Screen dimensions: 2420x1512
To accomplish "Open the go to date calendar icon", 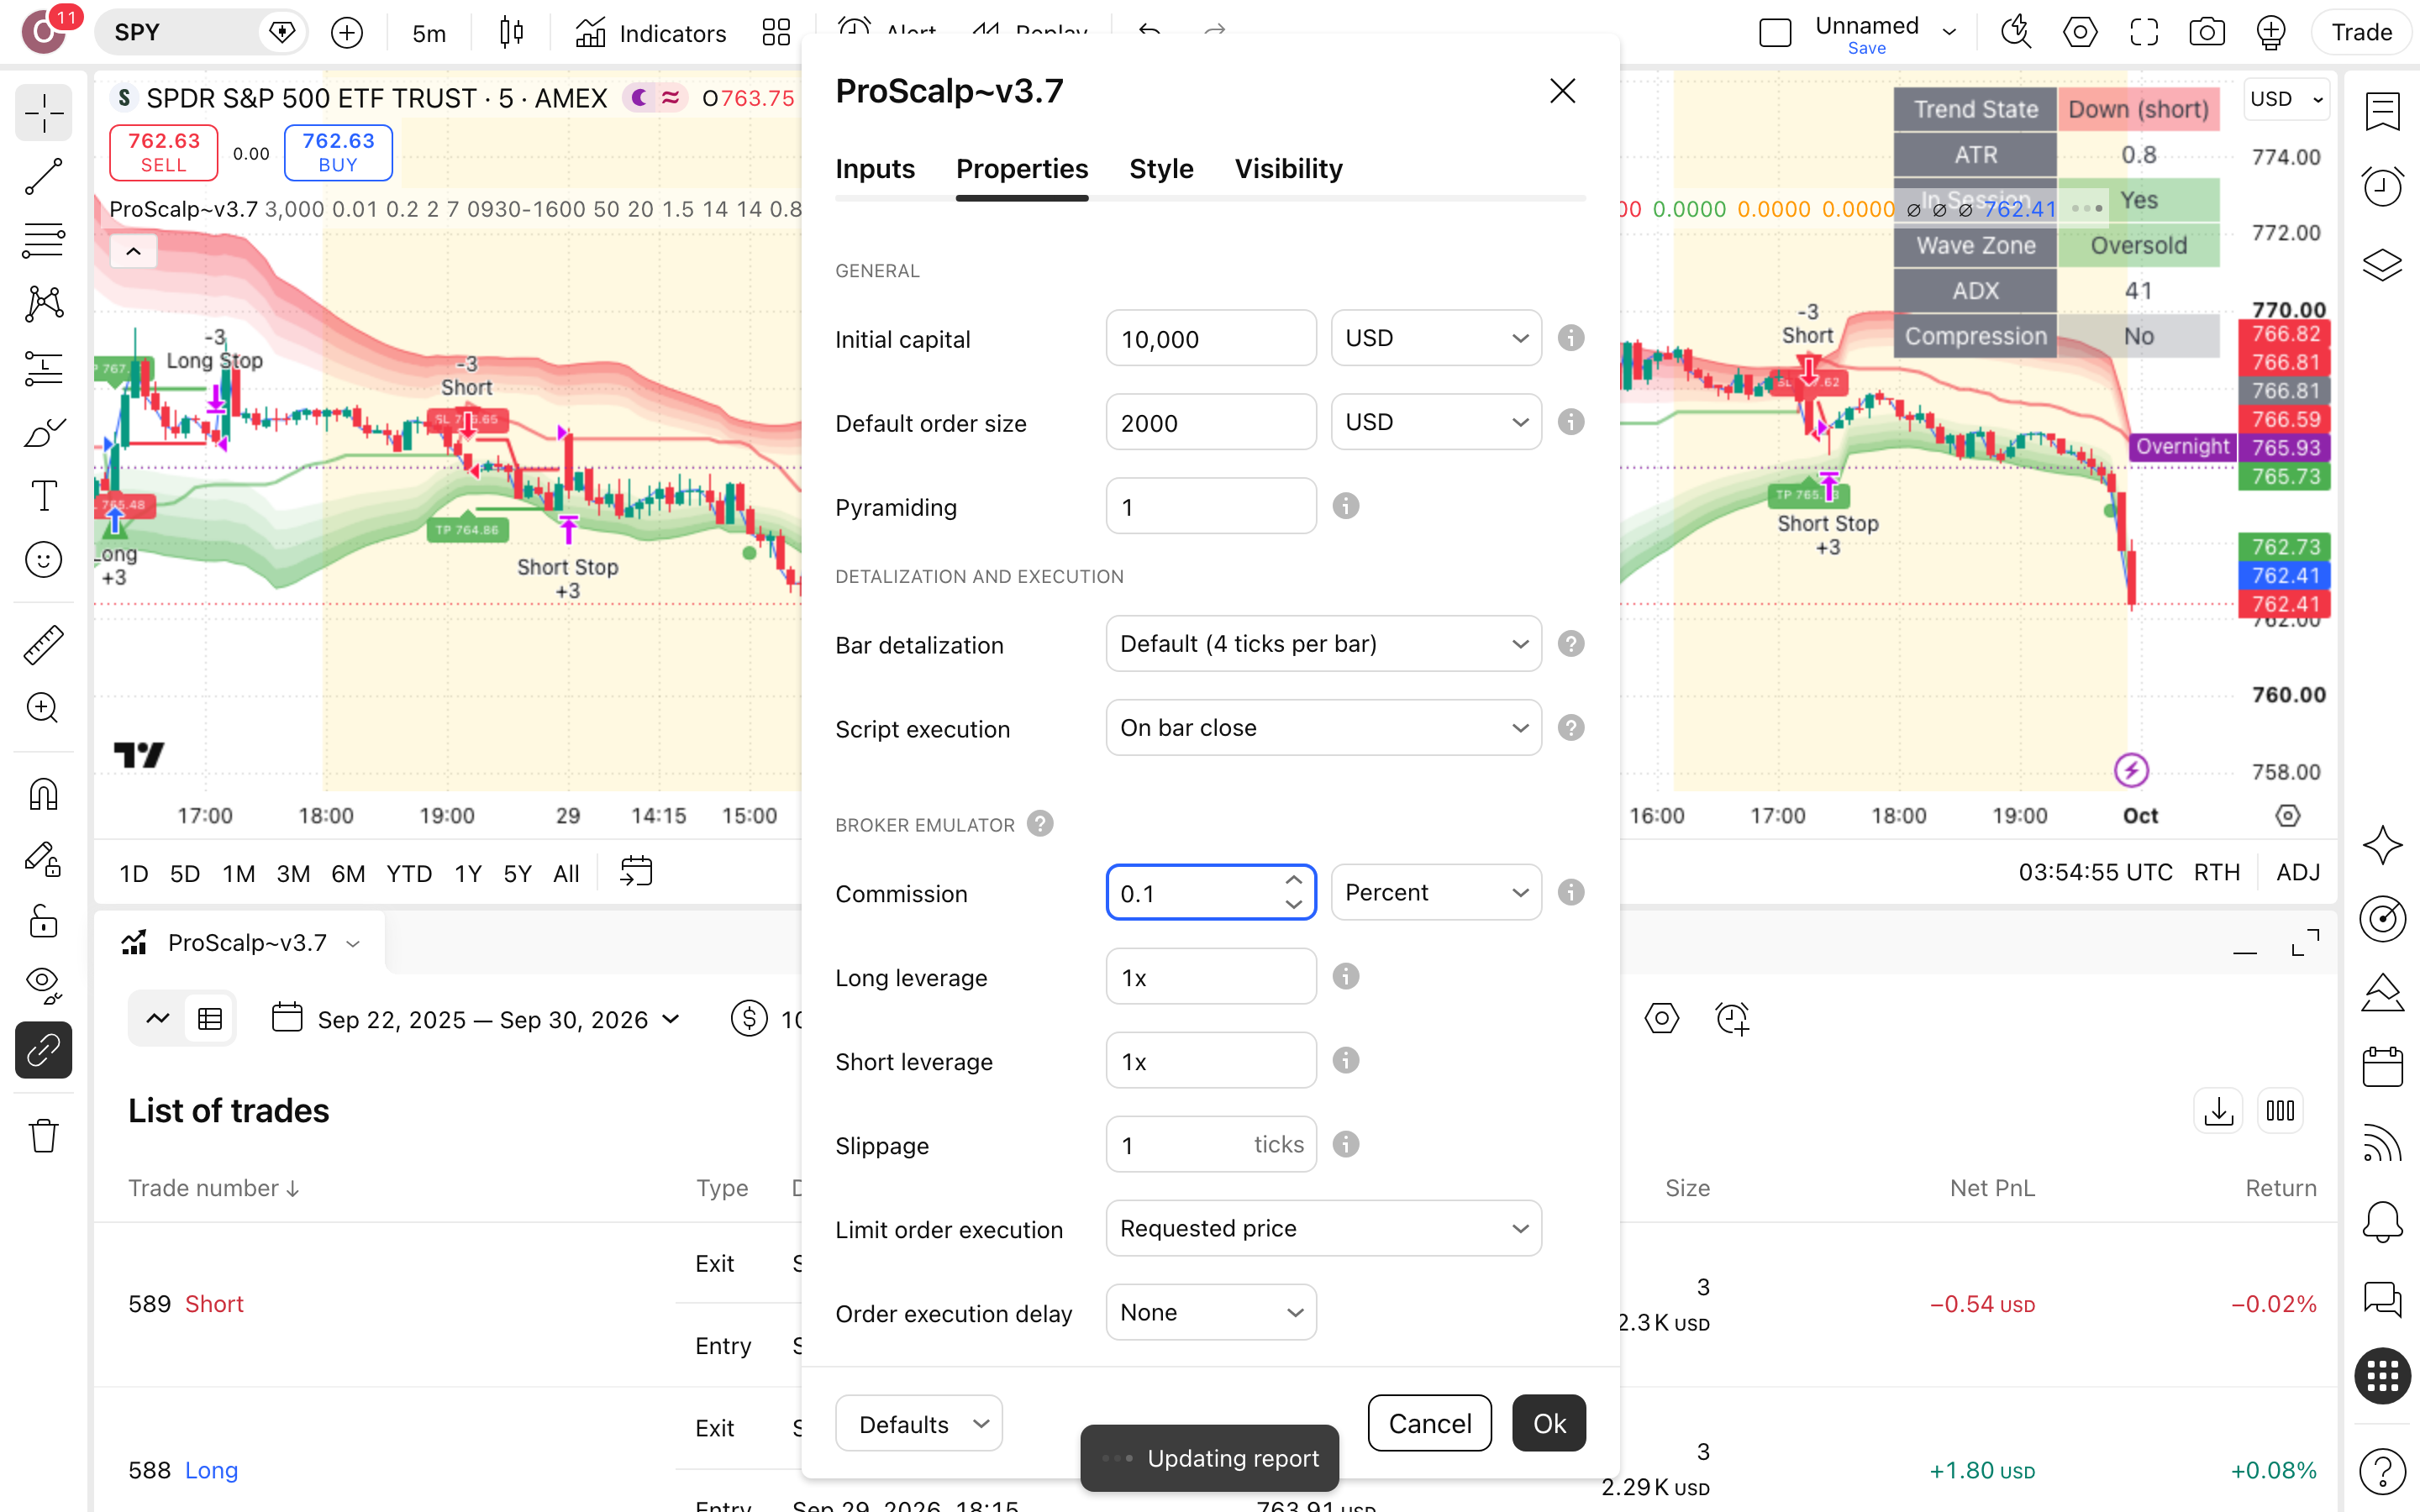I will coord(636,872).
